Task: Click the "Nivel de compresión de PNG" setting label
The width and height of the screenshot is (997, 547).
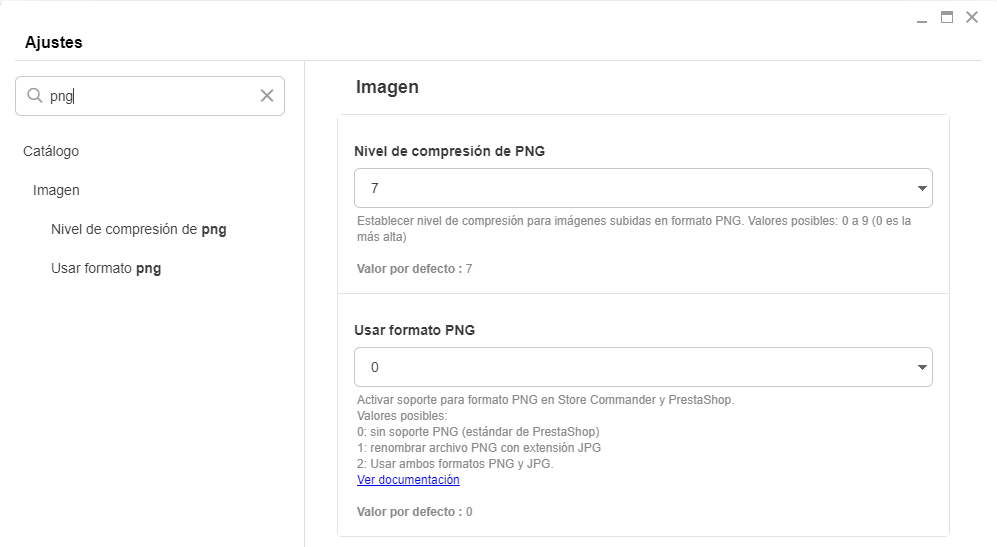Action: coord(449,151)
